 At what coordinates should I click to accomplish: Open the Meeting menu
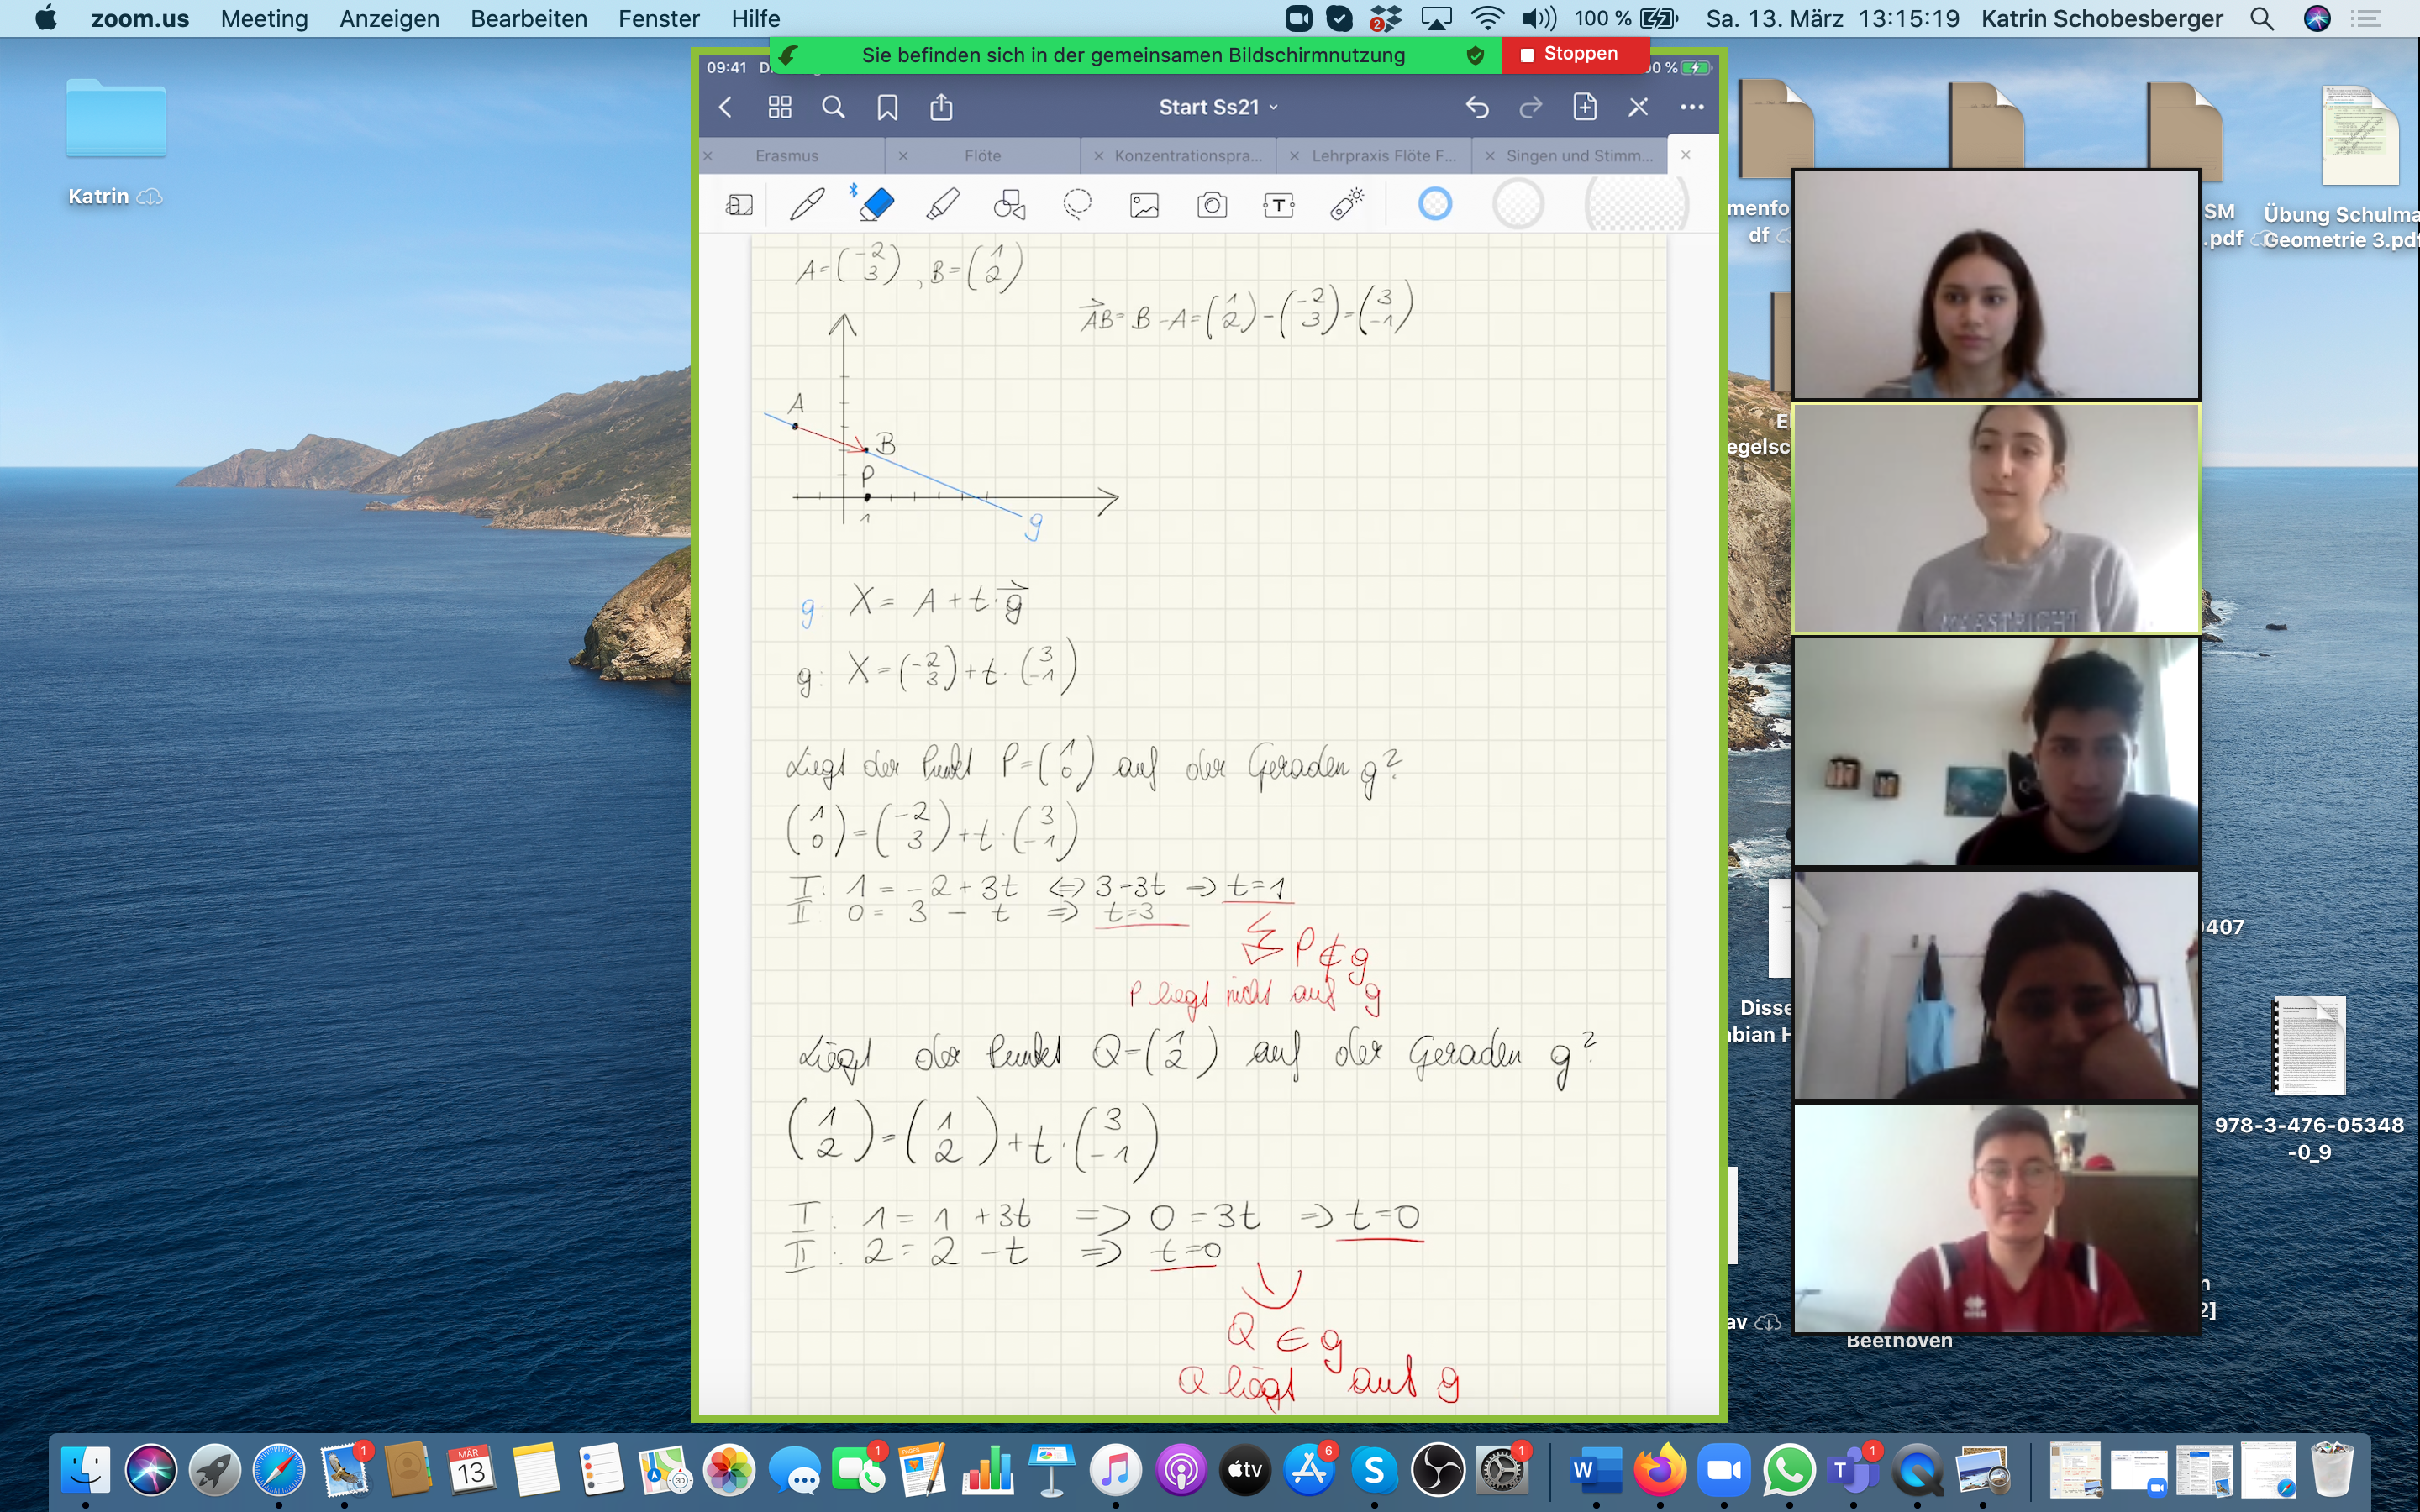(x=264, y=18)
